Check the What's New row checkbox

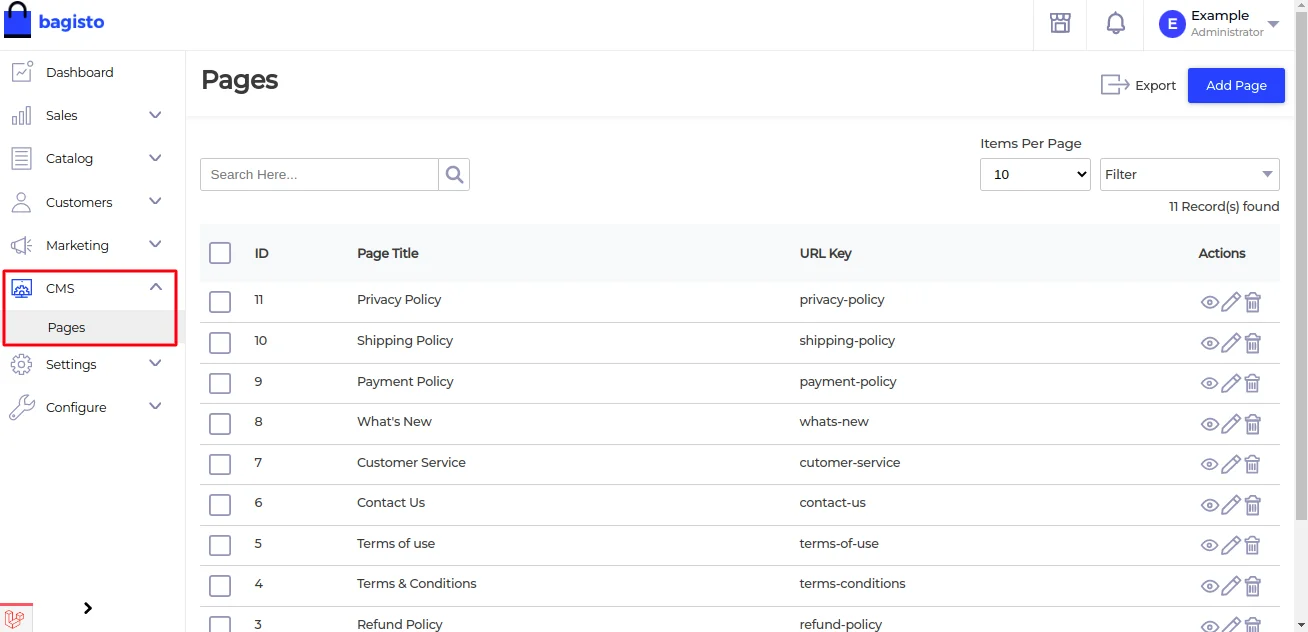pyautogui.click(x=220, y=424)
